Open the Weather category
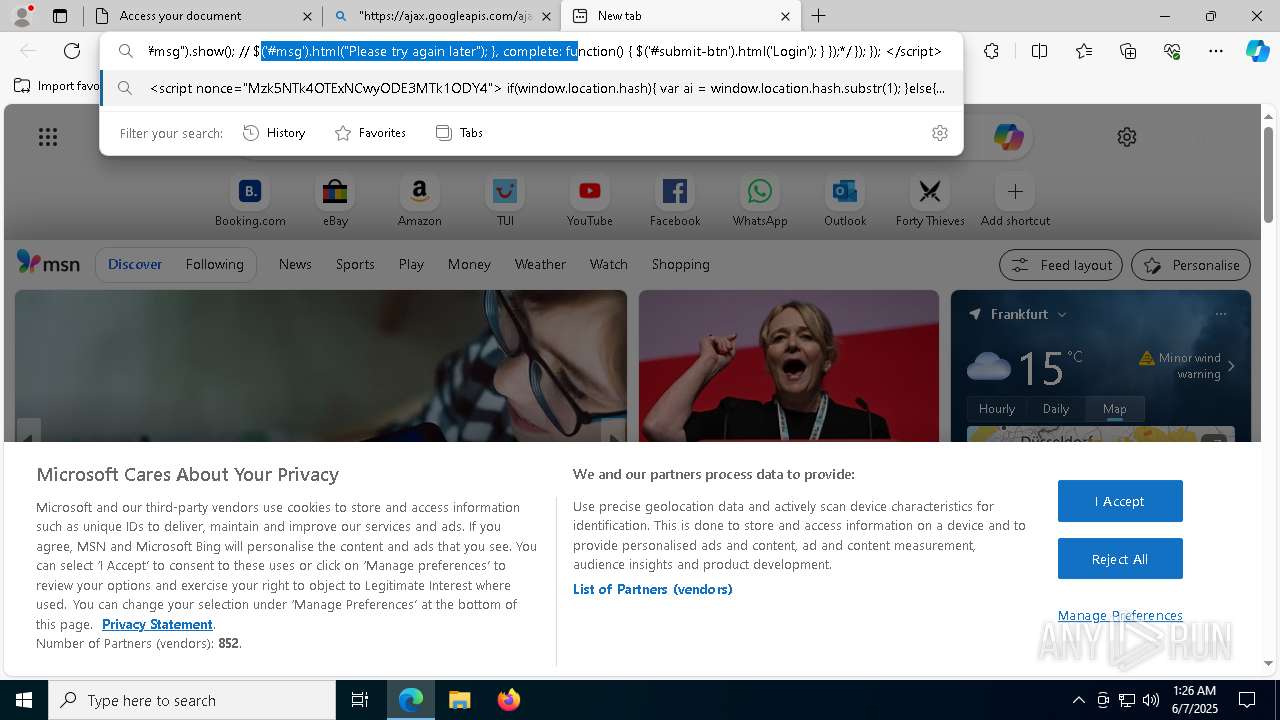Viewport: 1280px width, 720px height. point(540,265)
